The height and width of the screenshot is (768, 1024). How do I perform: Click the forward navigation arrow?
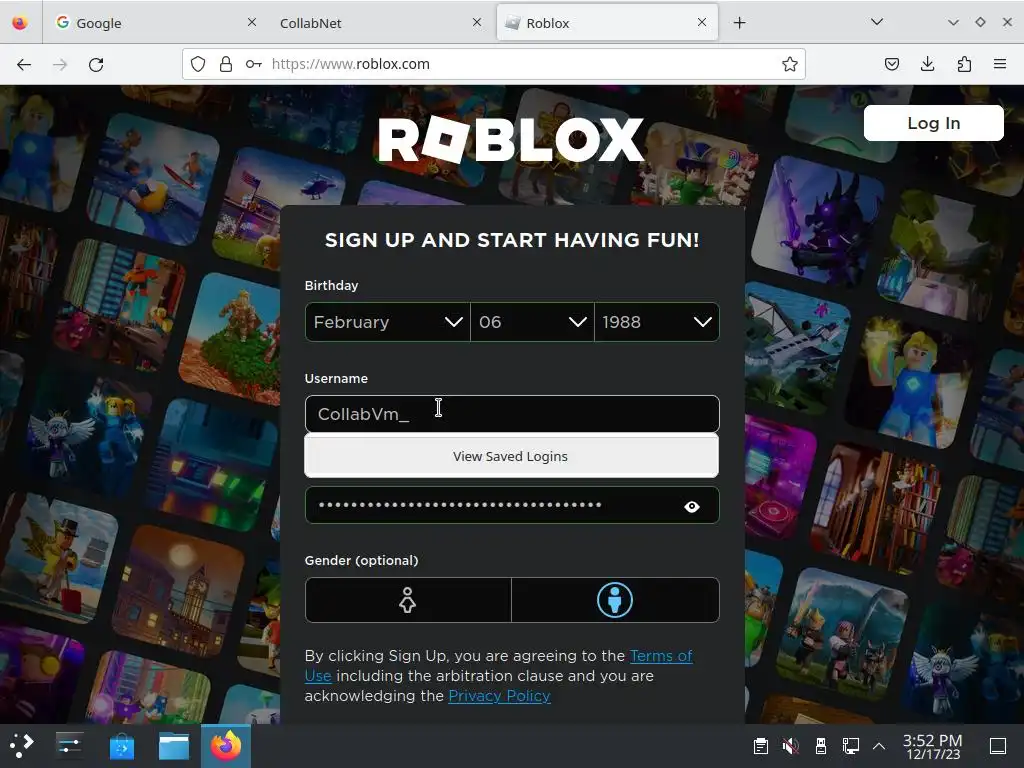click(x=60, y=64)
